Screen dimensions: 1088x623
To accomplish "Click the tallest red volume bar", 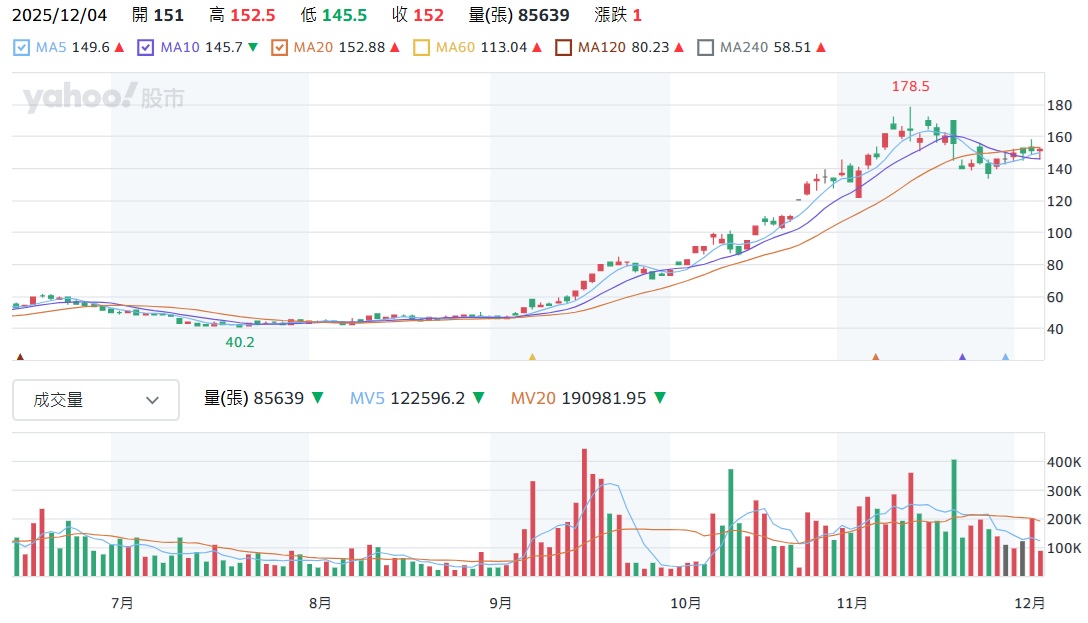I will pyautogui.click(x=584, y=512).
